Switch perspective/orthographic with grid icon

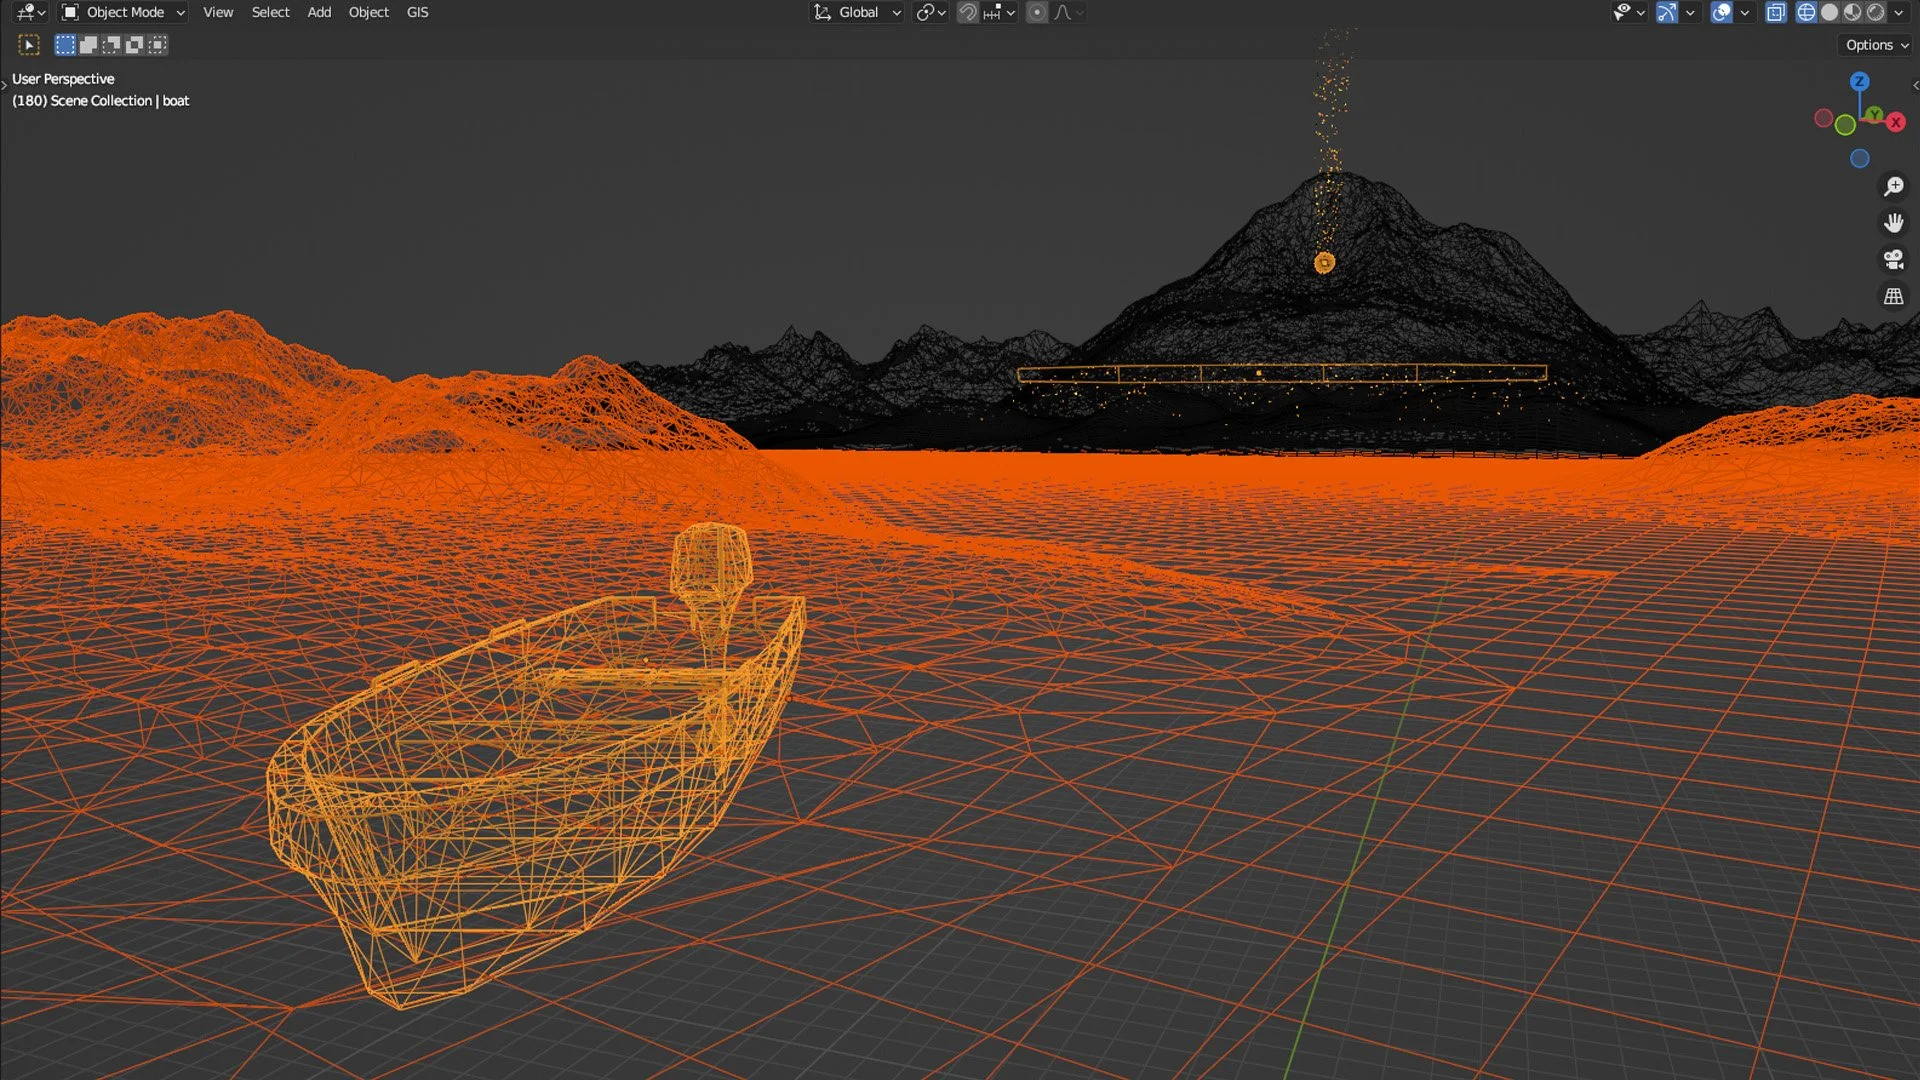click(1893, 297)
